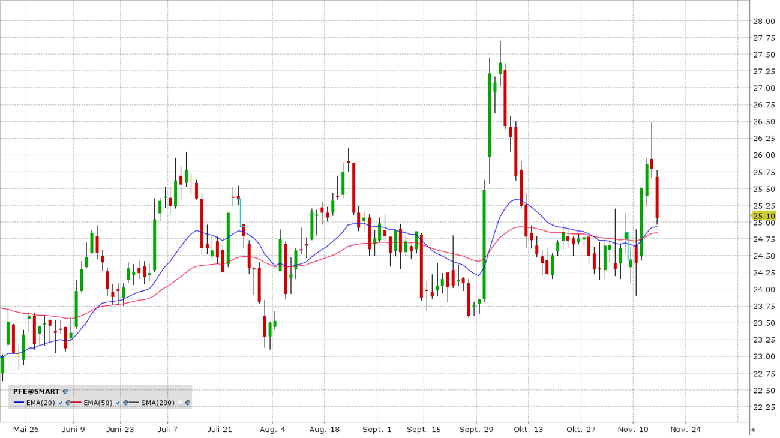The width and height of the screenshot is (780, 438).
Task: Click the 24.50 price axis label
Action: tap(764, 256)
